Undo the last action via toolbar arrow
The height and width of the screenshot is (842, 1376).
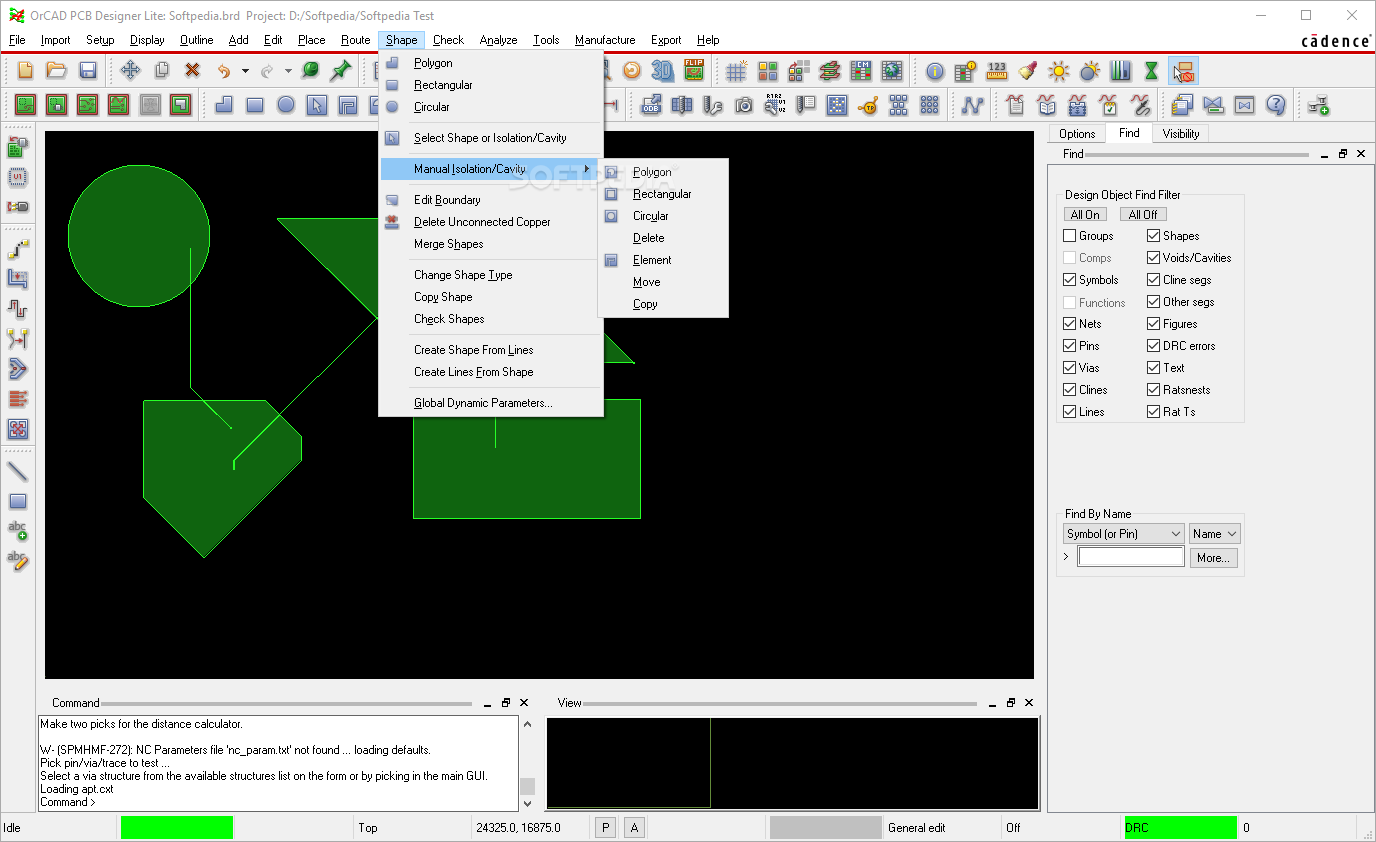click(x=224, y=71)
